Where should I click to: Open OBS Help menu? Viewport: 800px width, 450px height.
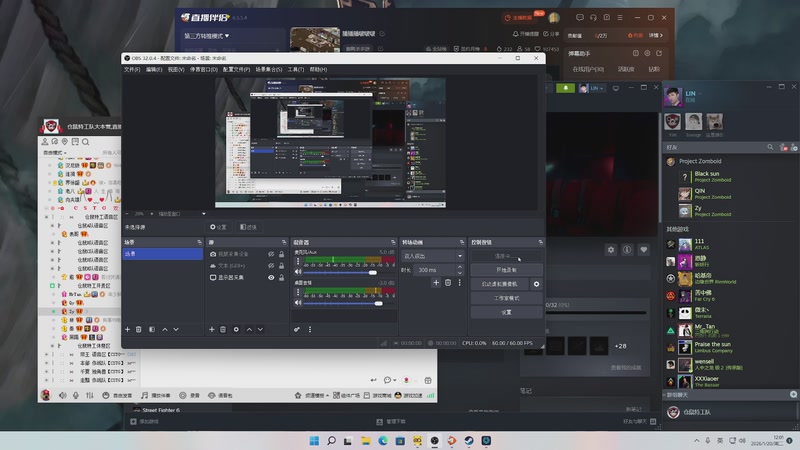click(318, 69)
